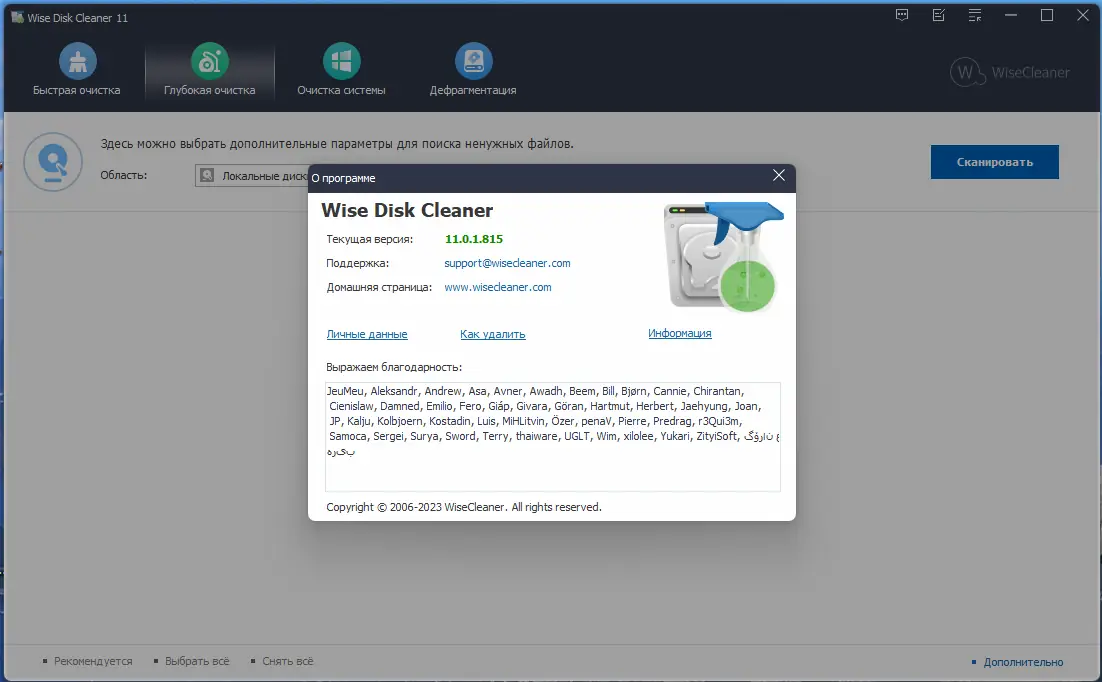The width and height of the screenshot is (1102, 682).
Task: Click the edit/review icon in the titlebar
Action: [x=938, y=15]
